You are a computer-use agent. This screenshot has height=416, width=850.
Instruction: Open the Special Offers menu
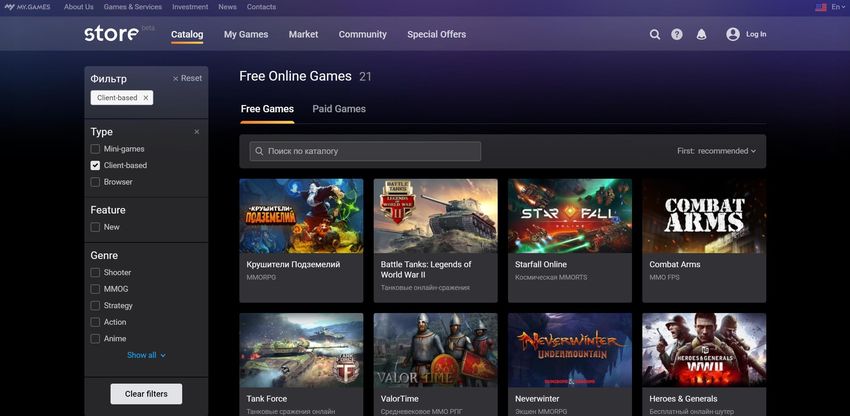pyautogui.click(x=436, y=34)
